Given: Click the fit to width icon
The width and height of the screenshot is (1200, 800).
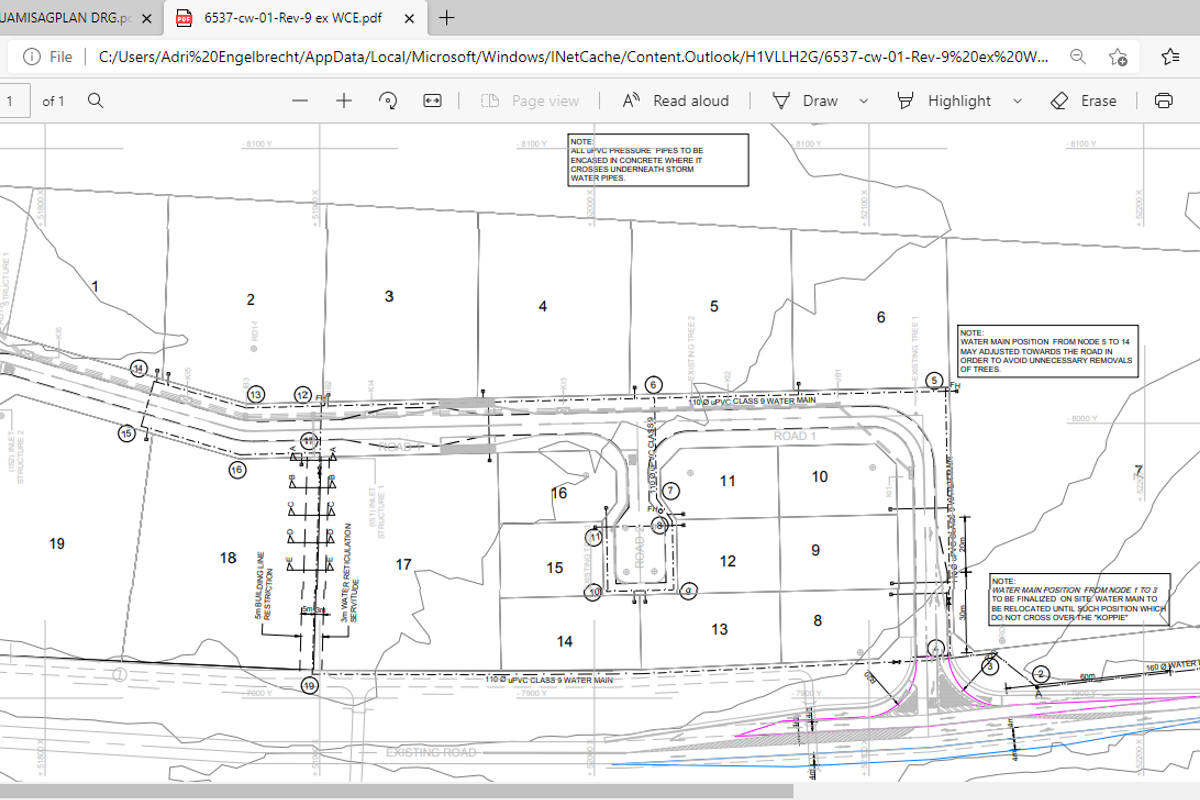Looking at the screenshot, I should tap(432, 101).
